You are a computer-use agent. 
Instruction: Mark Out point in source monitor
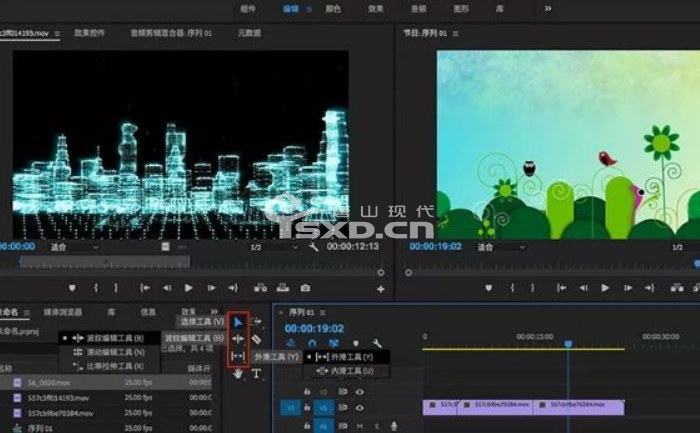(116, 288)
